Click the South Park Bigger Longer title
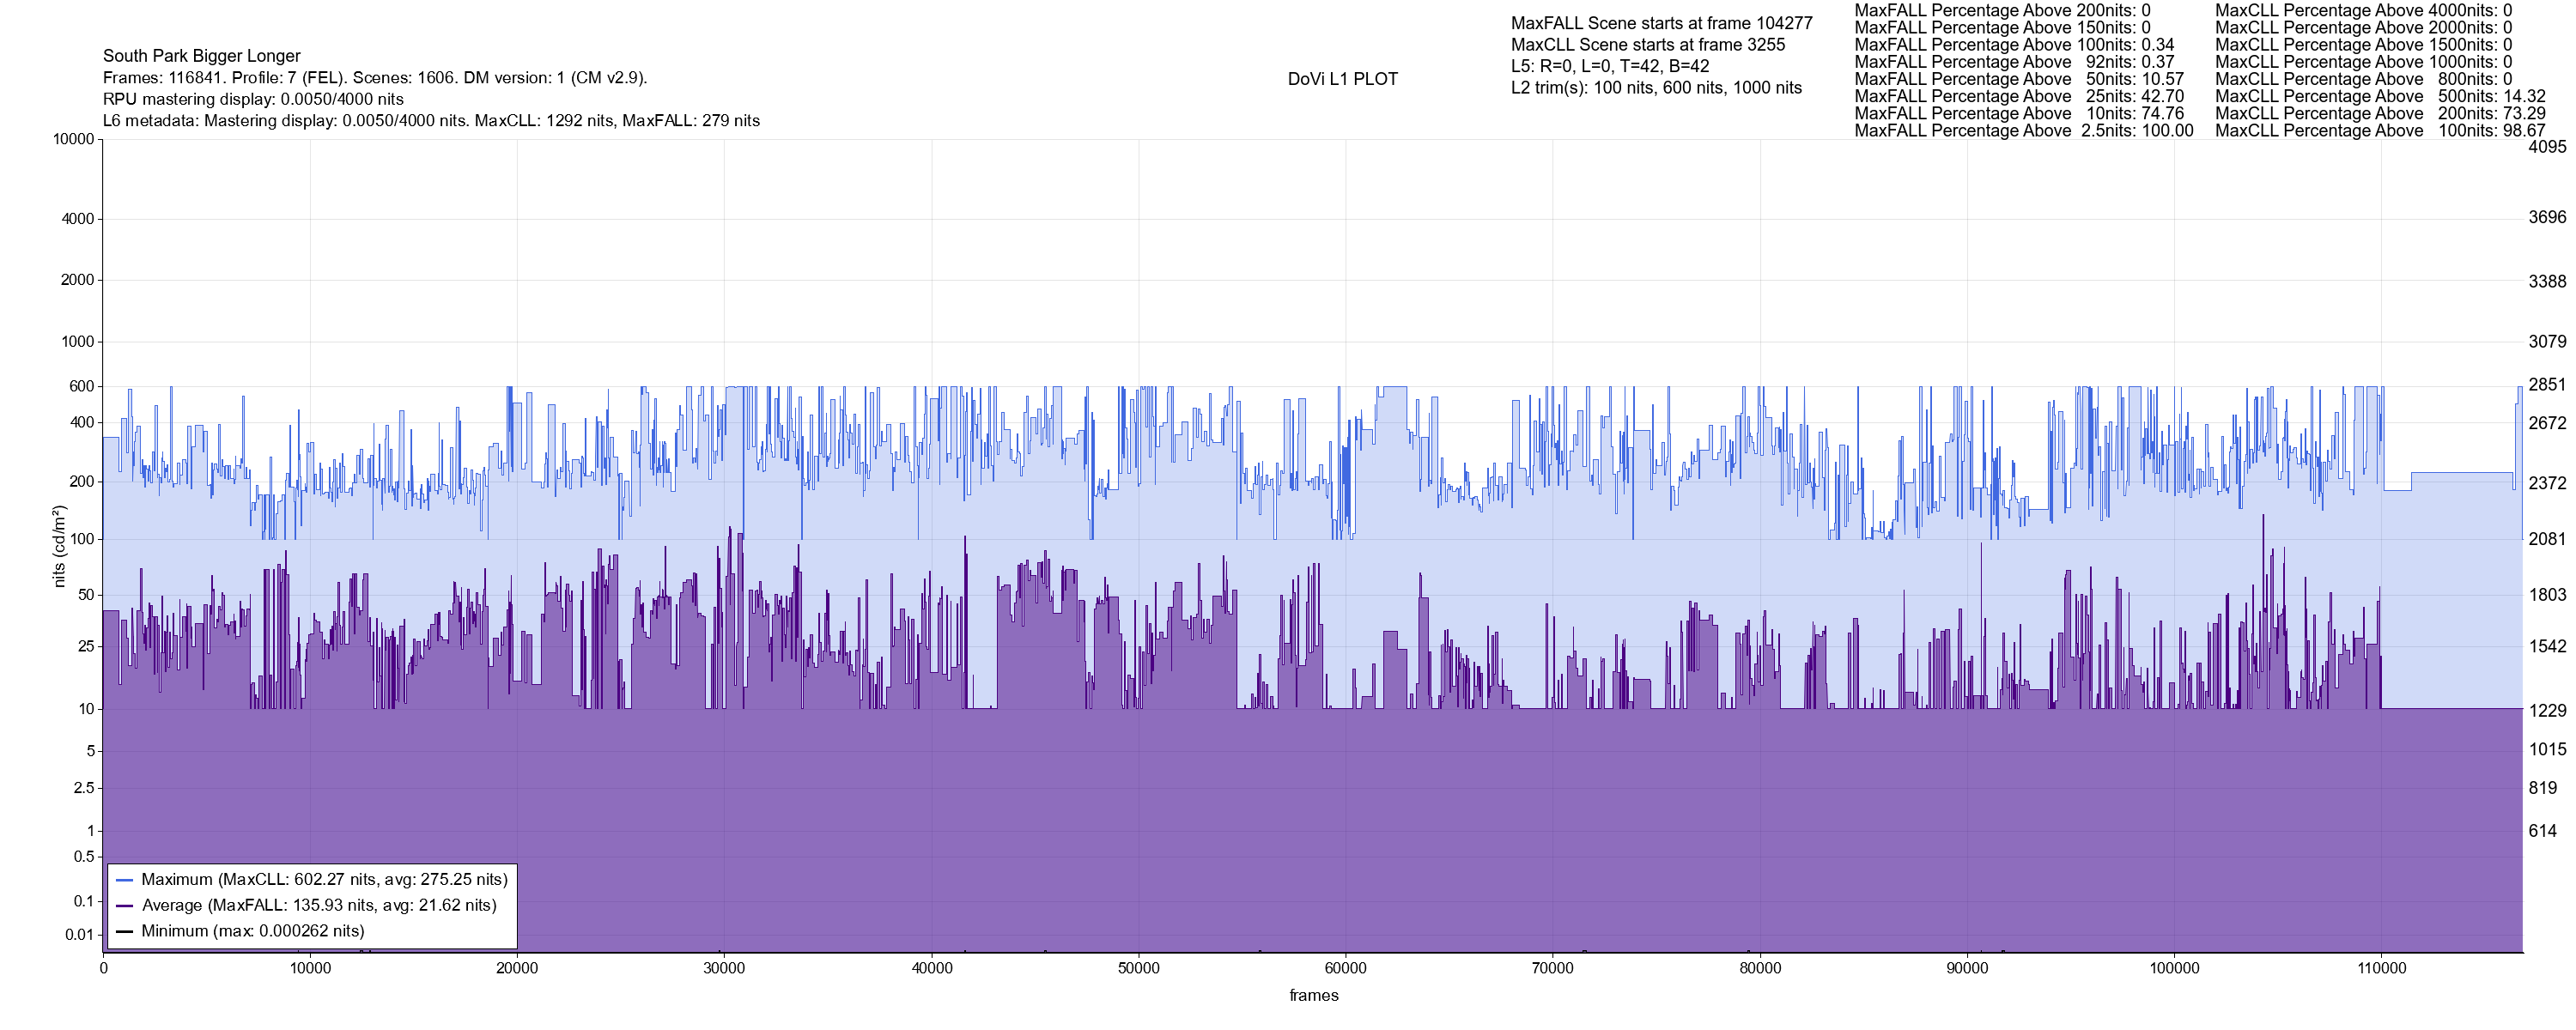Screen dimensions: 2576x1030 pyautogui.click(x=201, y=56)
